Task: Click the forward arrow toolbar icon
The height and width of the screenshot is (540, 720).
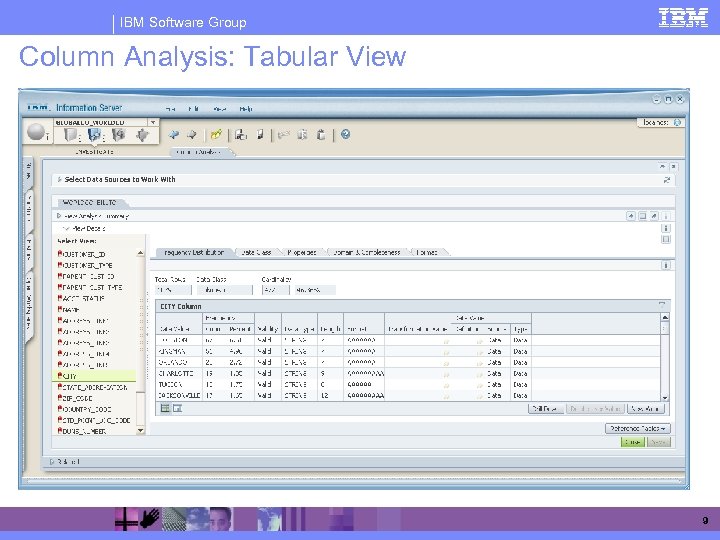Action: pos(192,134)
